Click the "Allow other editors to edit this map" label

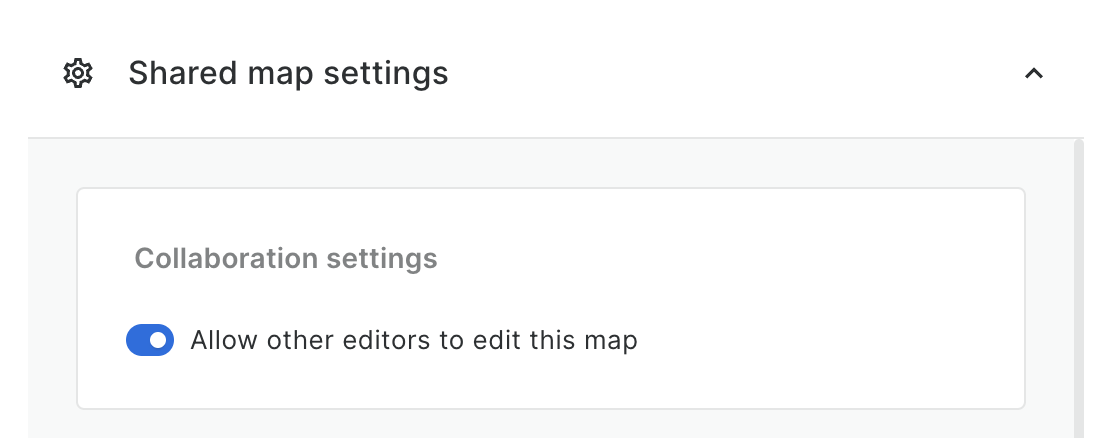tap(414, 340)
